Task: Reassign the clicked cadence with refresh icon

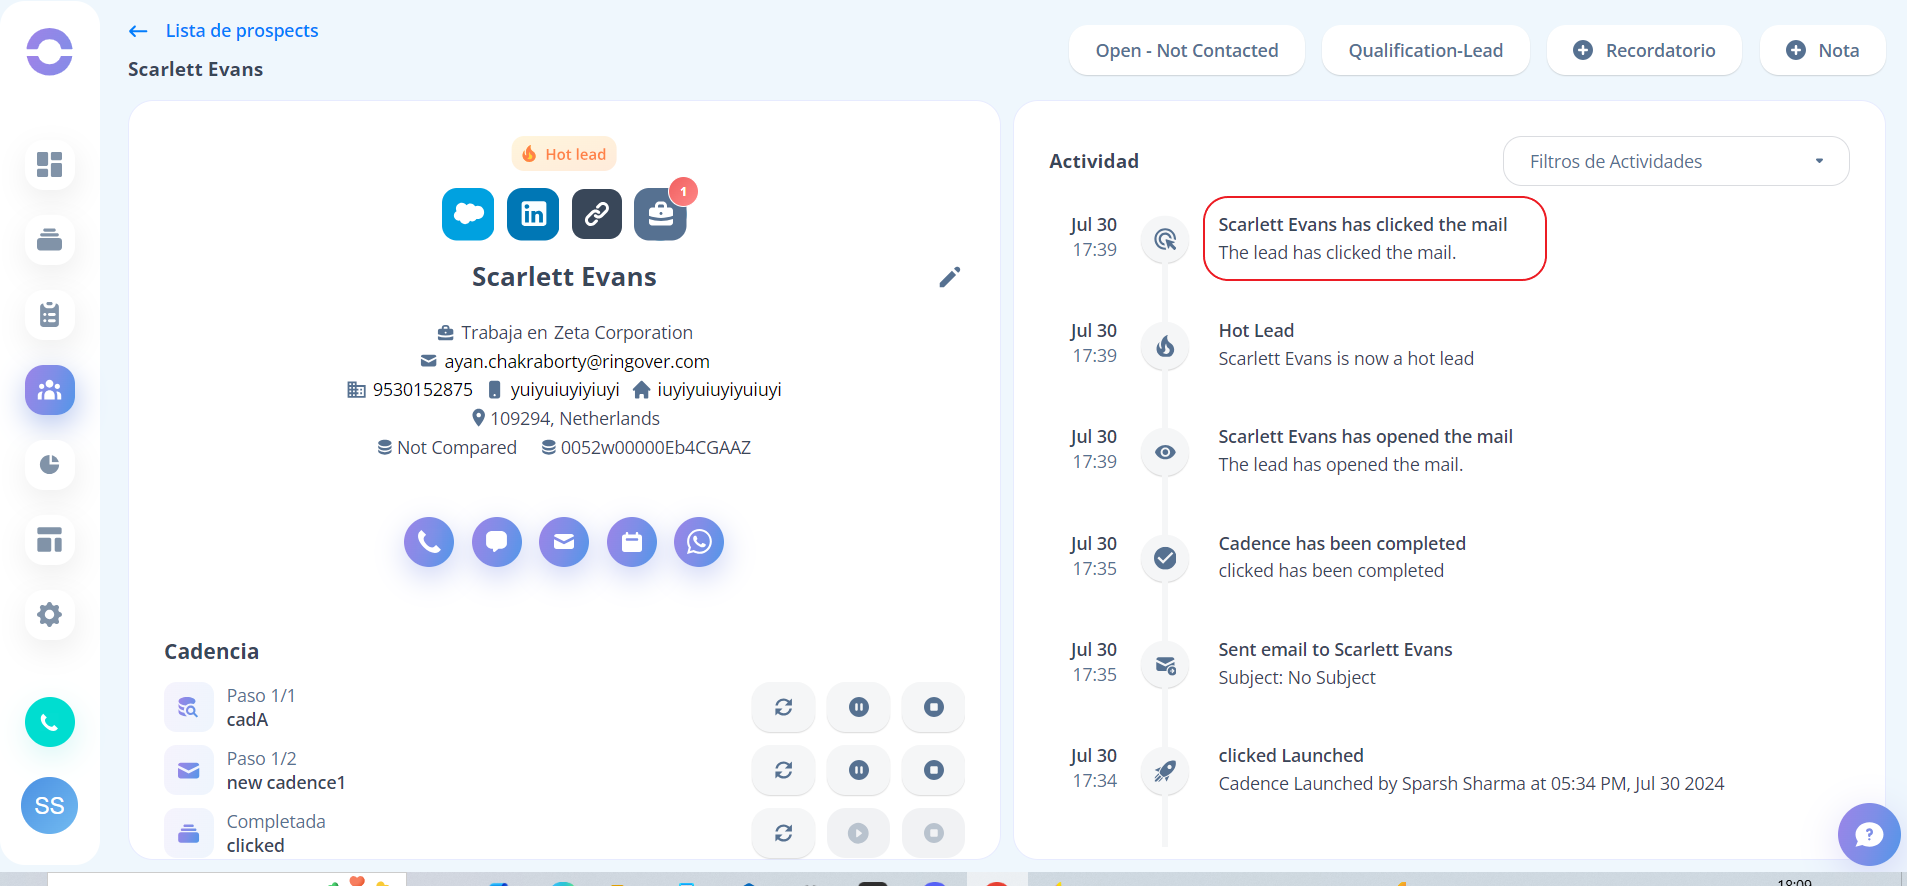Action: (784, 833)
